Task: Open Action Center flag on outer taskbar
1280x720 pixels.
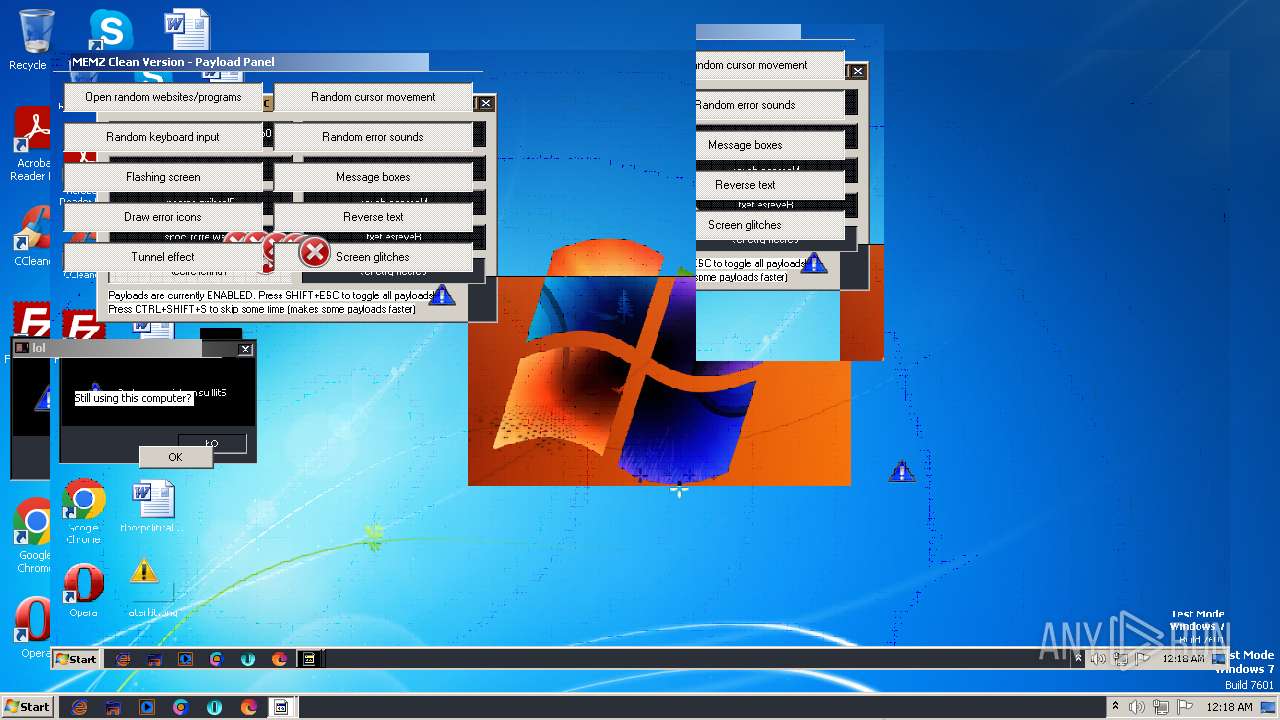Action: [x=1185, y=707]
